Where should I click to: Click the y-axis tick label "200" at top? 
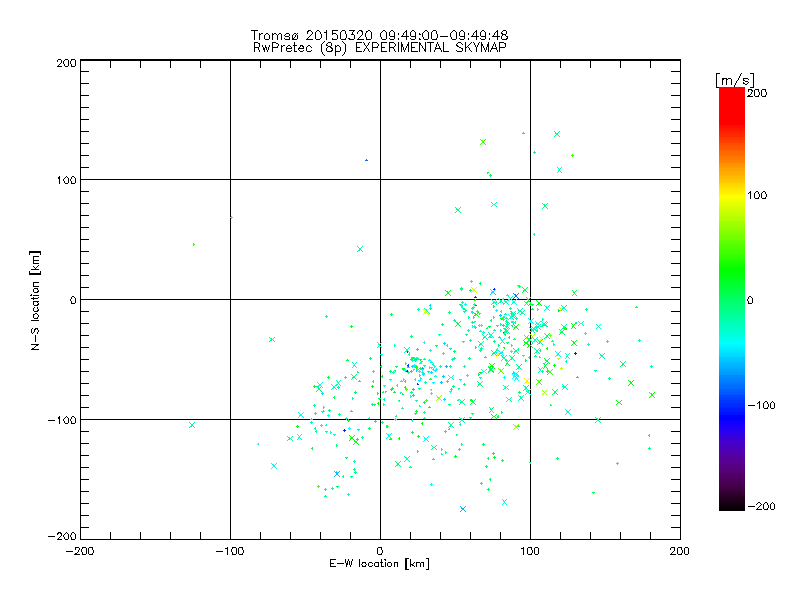pos(66,64)
